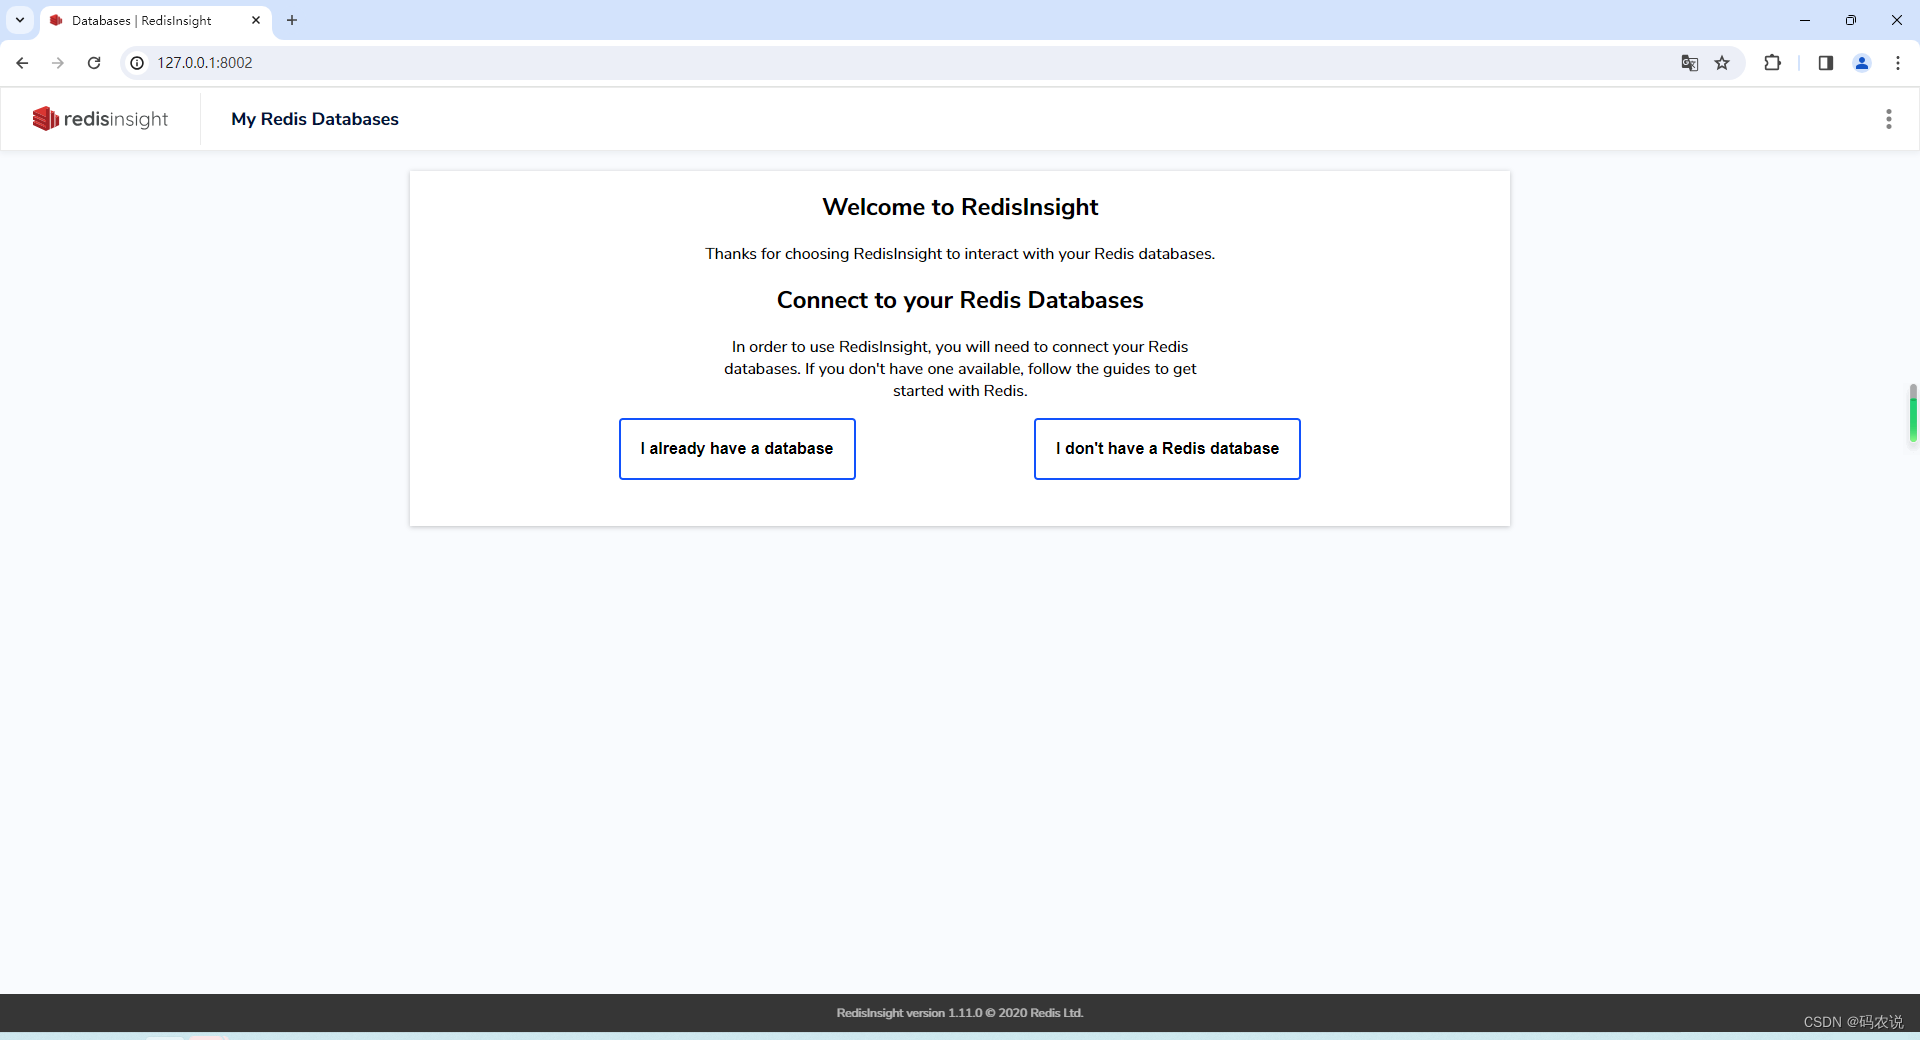Open the RedisInsight three-dot options menu
The image size is (1920, 1040).
click(1888, 119)
